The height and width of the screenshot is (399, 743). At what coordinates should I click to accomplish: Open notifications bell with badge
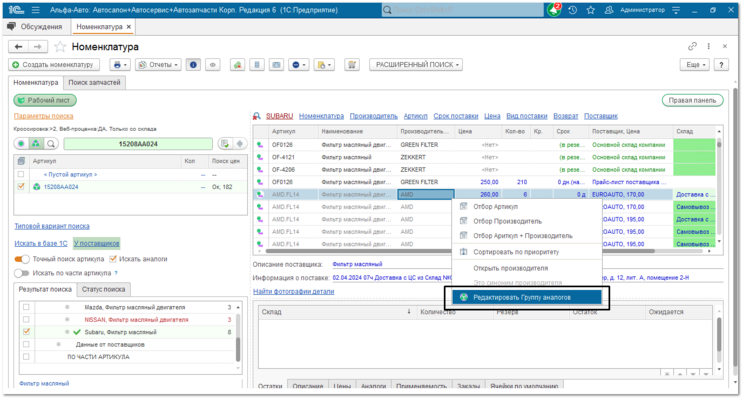tap(554, 9)
